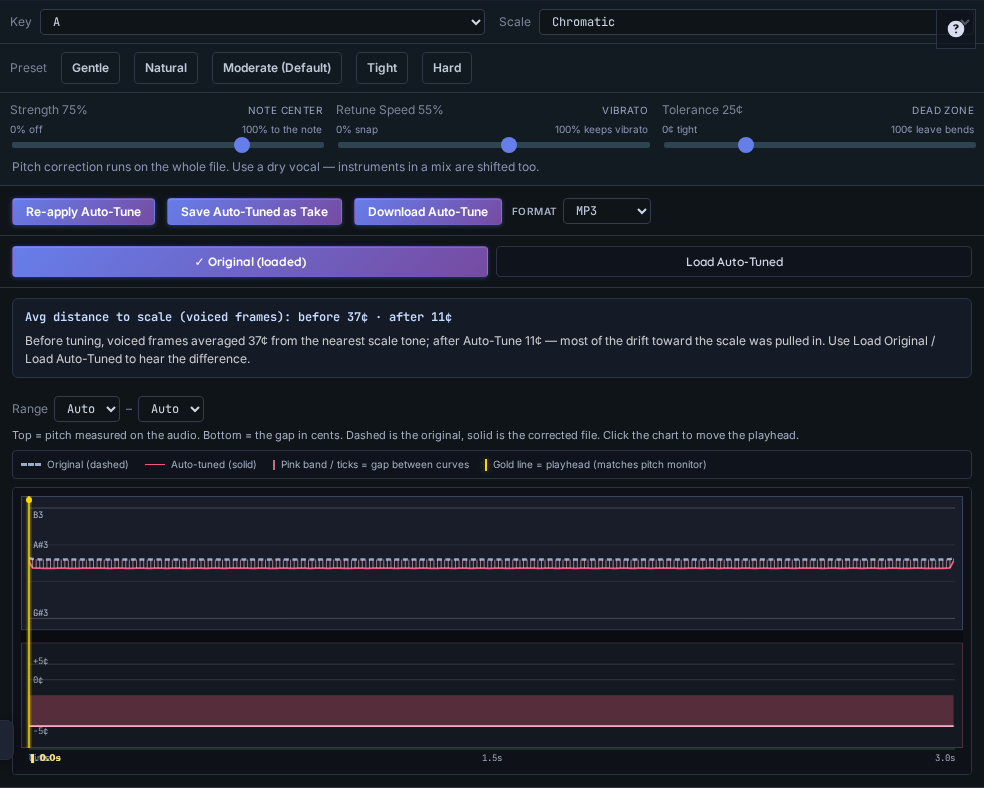The image size is (984, 789).
Task: Adjust the Strength slider handle
Action: point(242,145)
